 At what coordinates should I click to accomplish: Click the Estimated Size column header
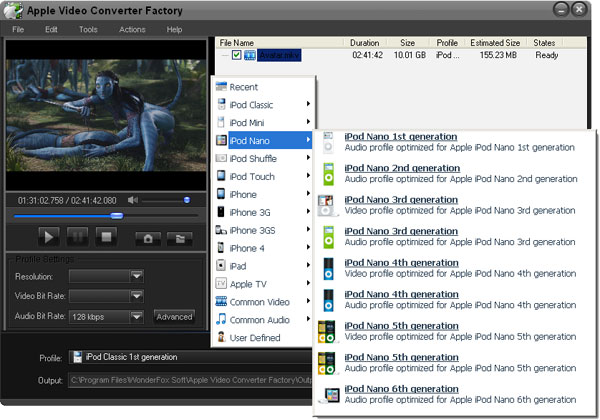pos(495,43)
